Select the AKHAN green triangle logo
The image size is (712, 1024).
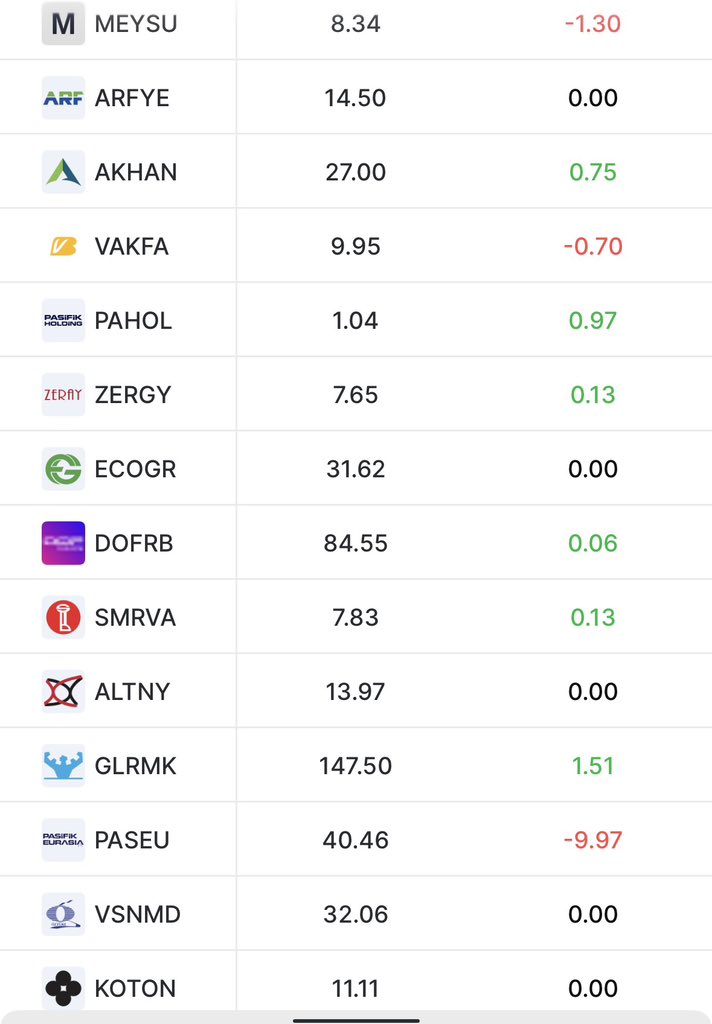pyautogui.click(x=63, y=172)
